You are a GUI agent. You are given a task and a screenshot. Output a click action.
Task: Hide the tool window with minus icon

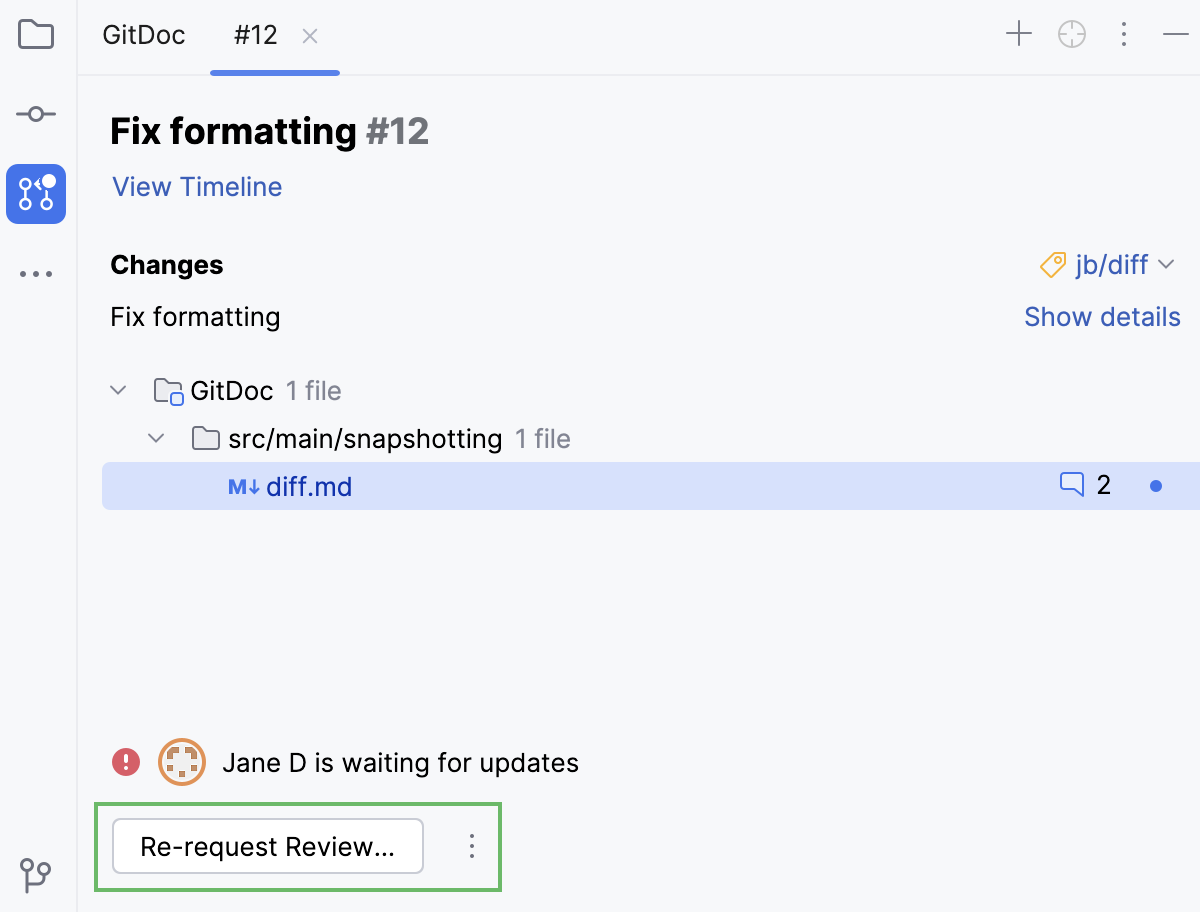(1176, 35)
